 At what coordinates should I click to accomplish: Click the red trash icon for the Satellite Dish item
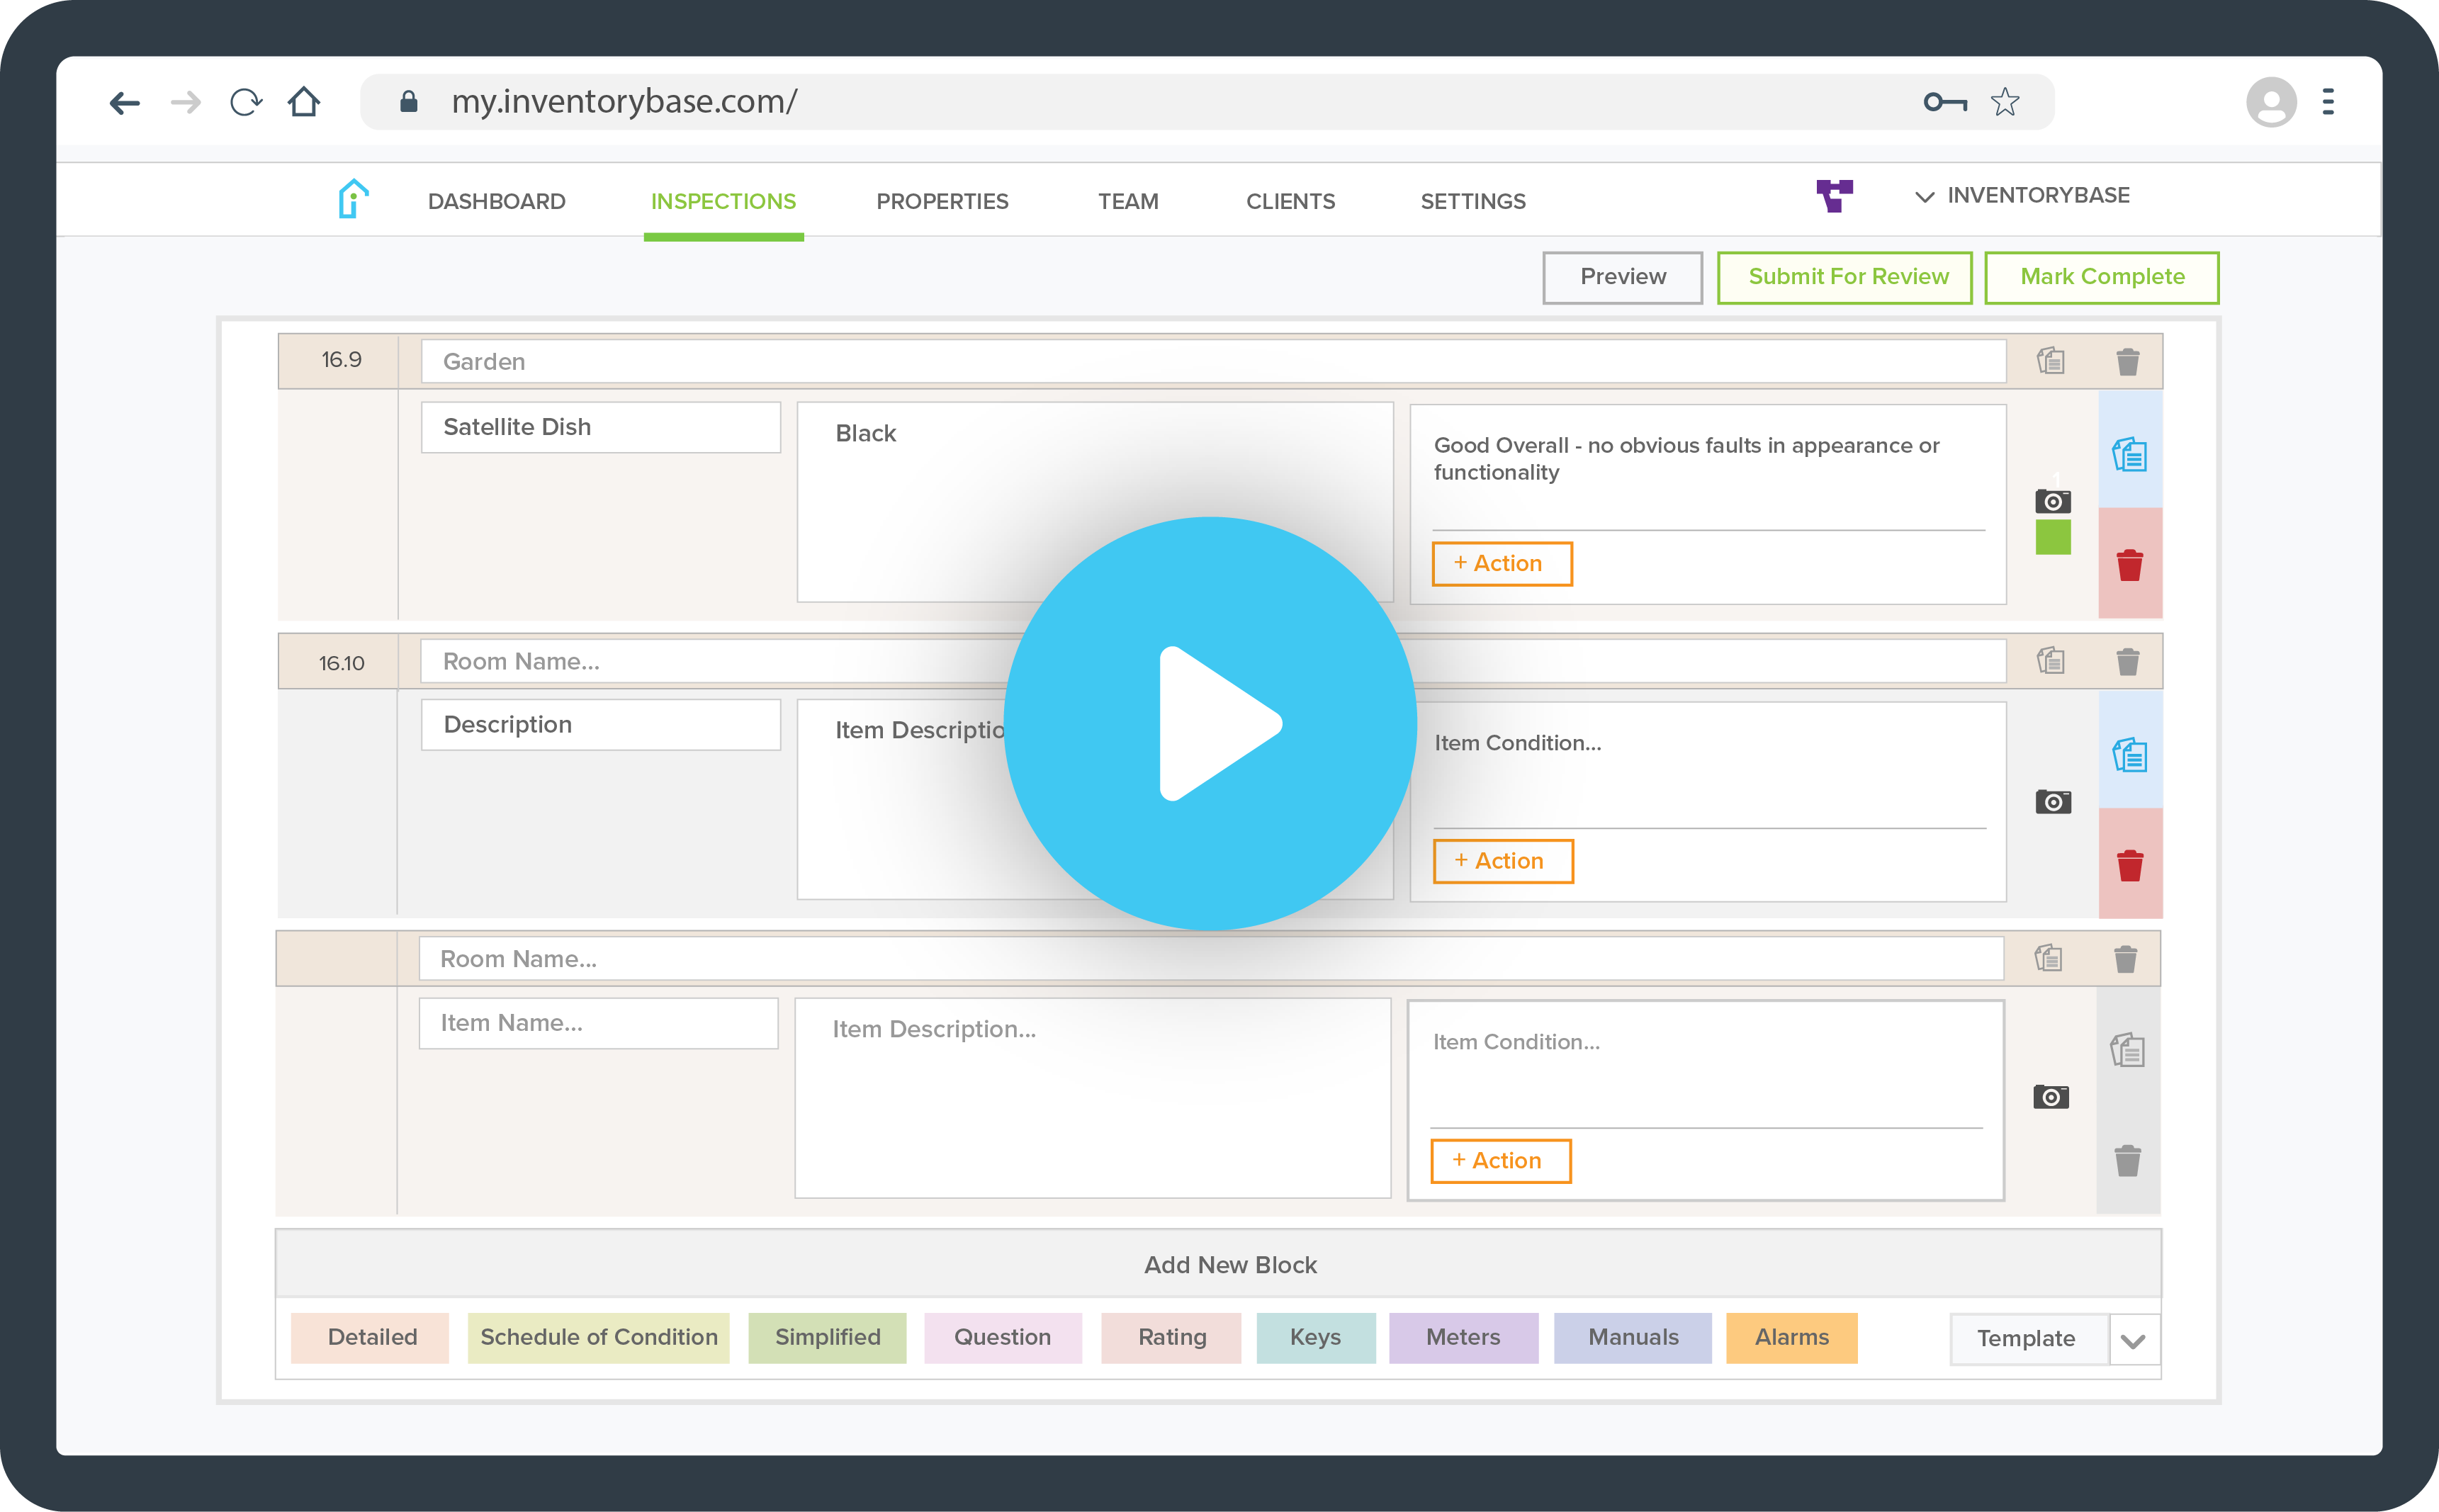(x=2129, y=565)
